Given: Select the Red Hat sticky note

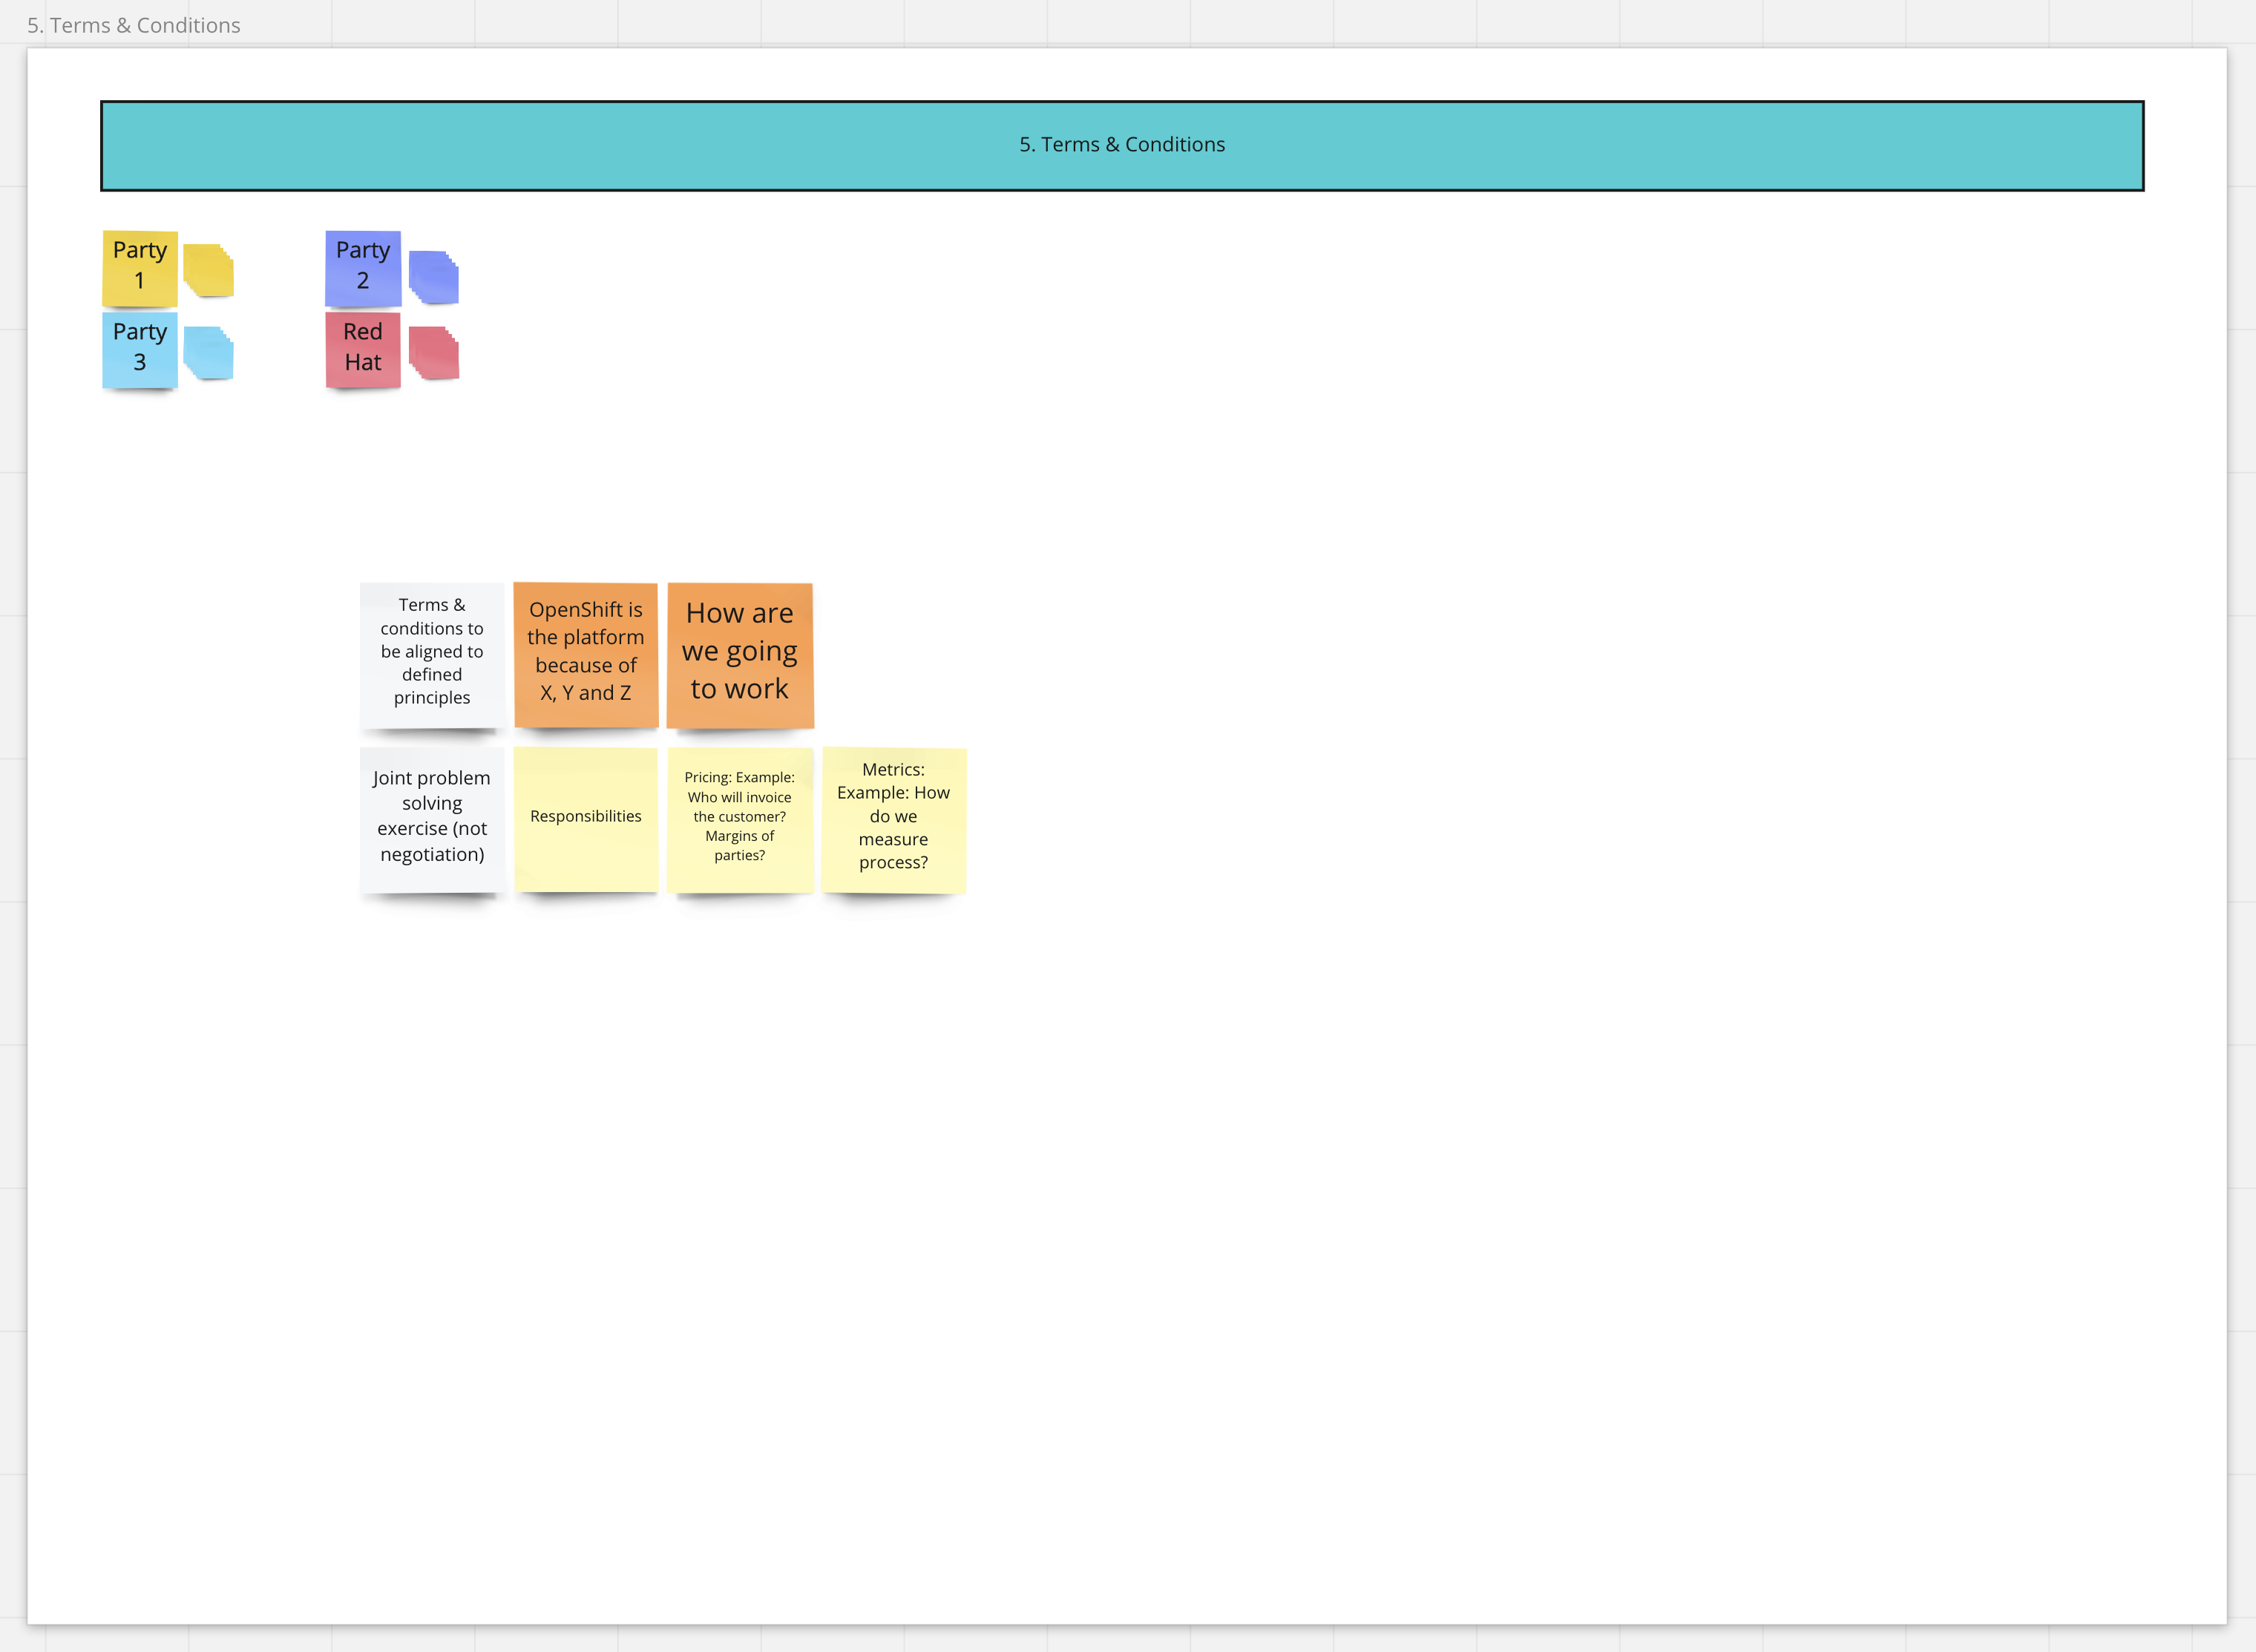Looking at the screenshot, I should [x=363, y=350].
